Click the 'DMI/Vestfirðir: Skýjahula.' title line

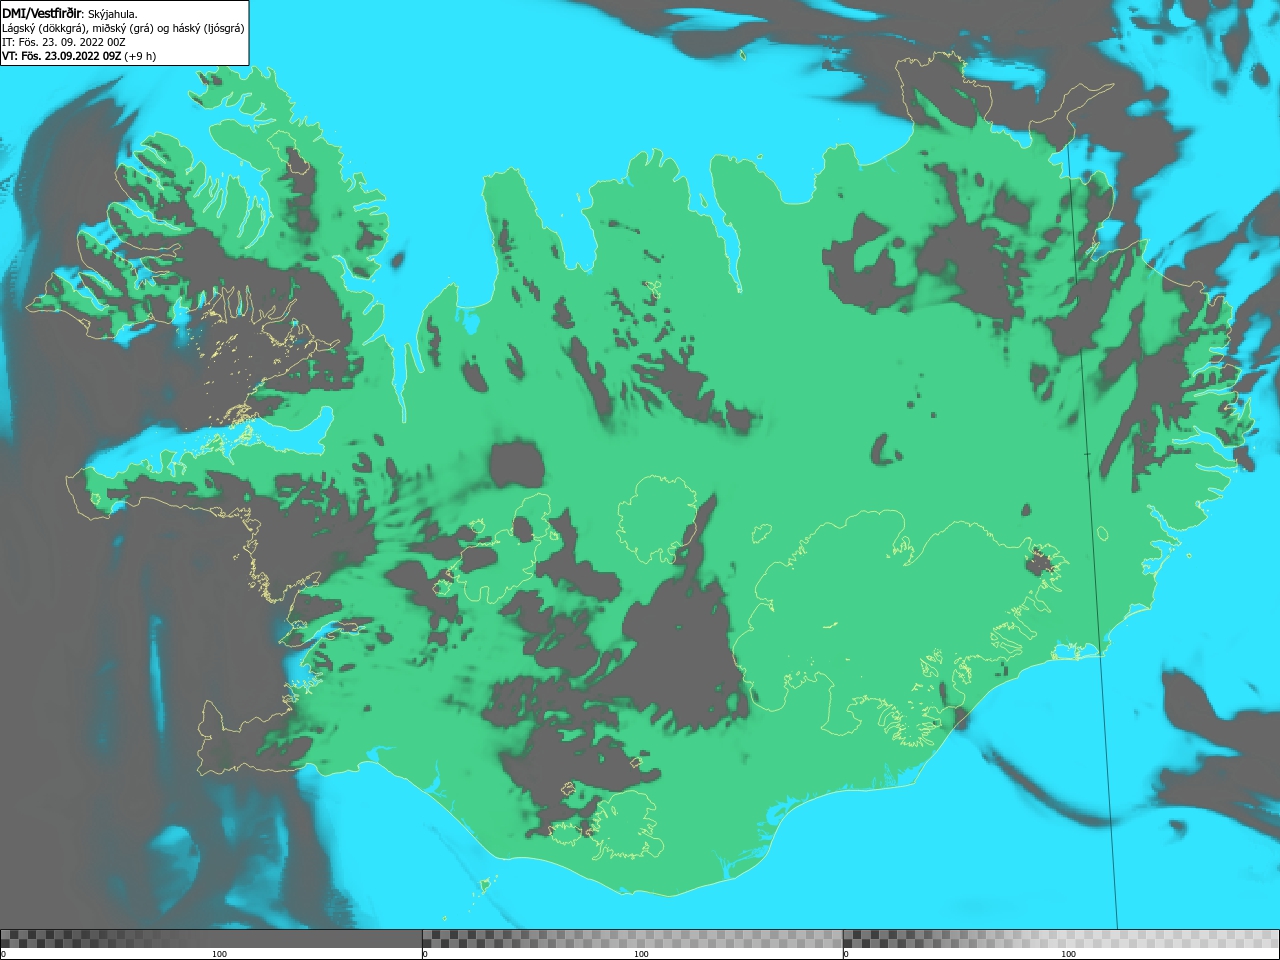70,13
